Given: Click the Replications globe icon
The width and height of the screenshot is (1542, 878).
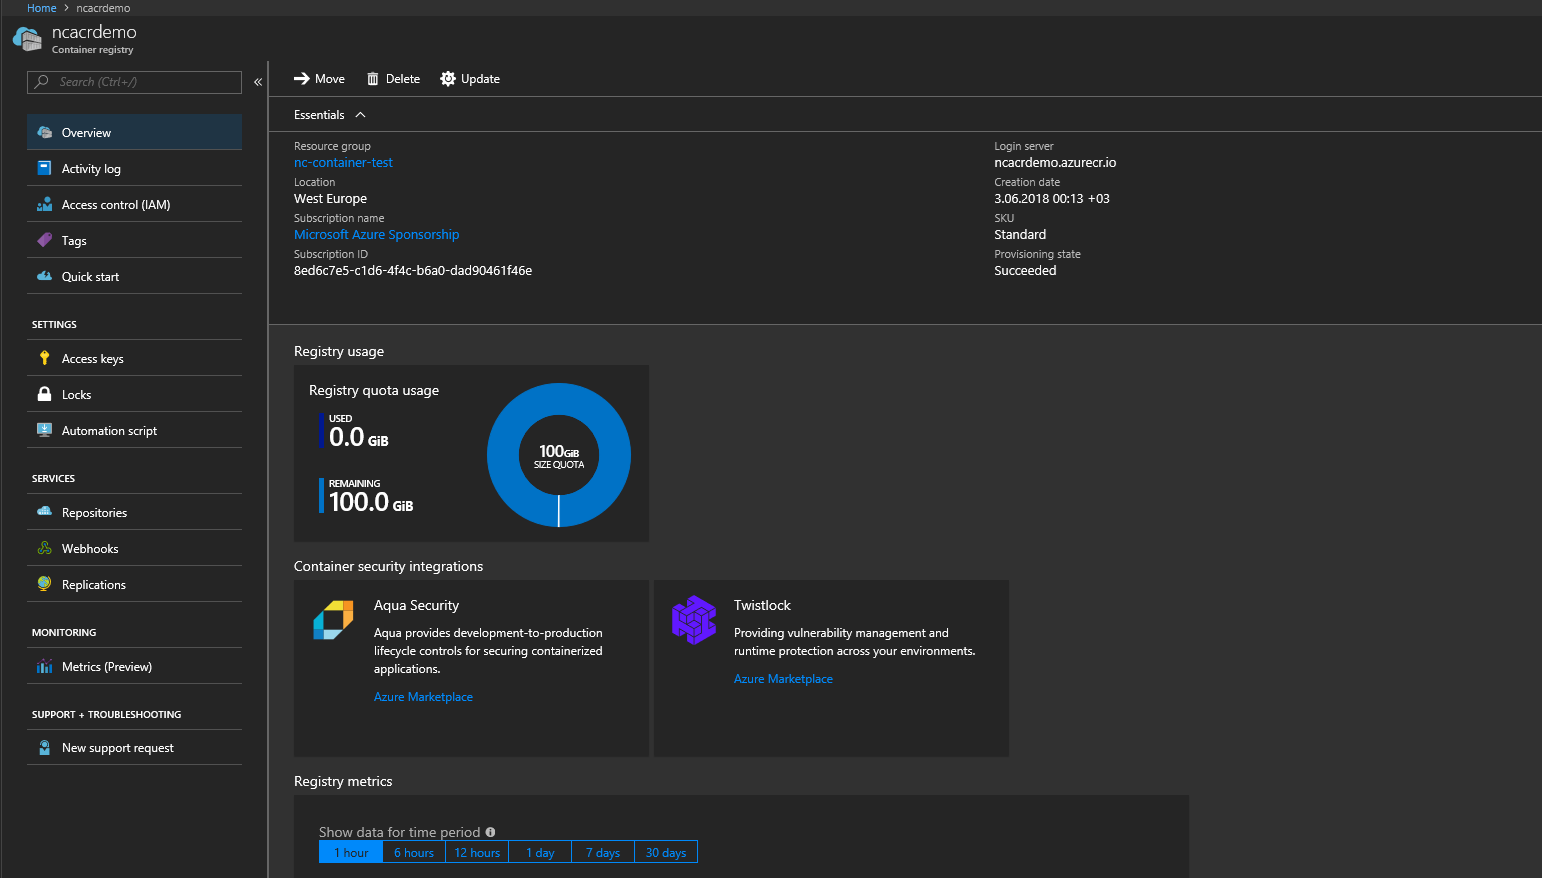Looking at the screenshot, I should click(44, 584).
